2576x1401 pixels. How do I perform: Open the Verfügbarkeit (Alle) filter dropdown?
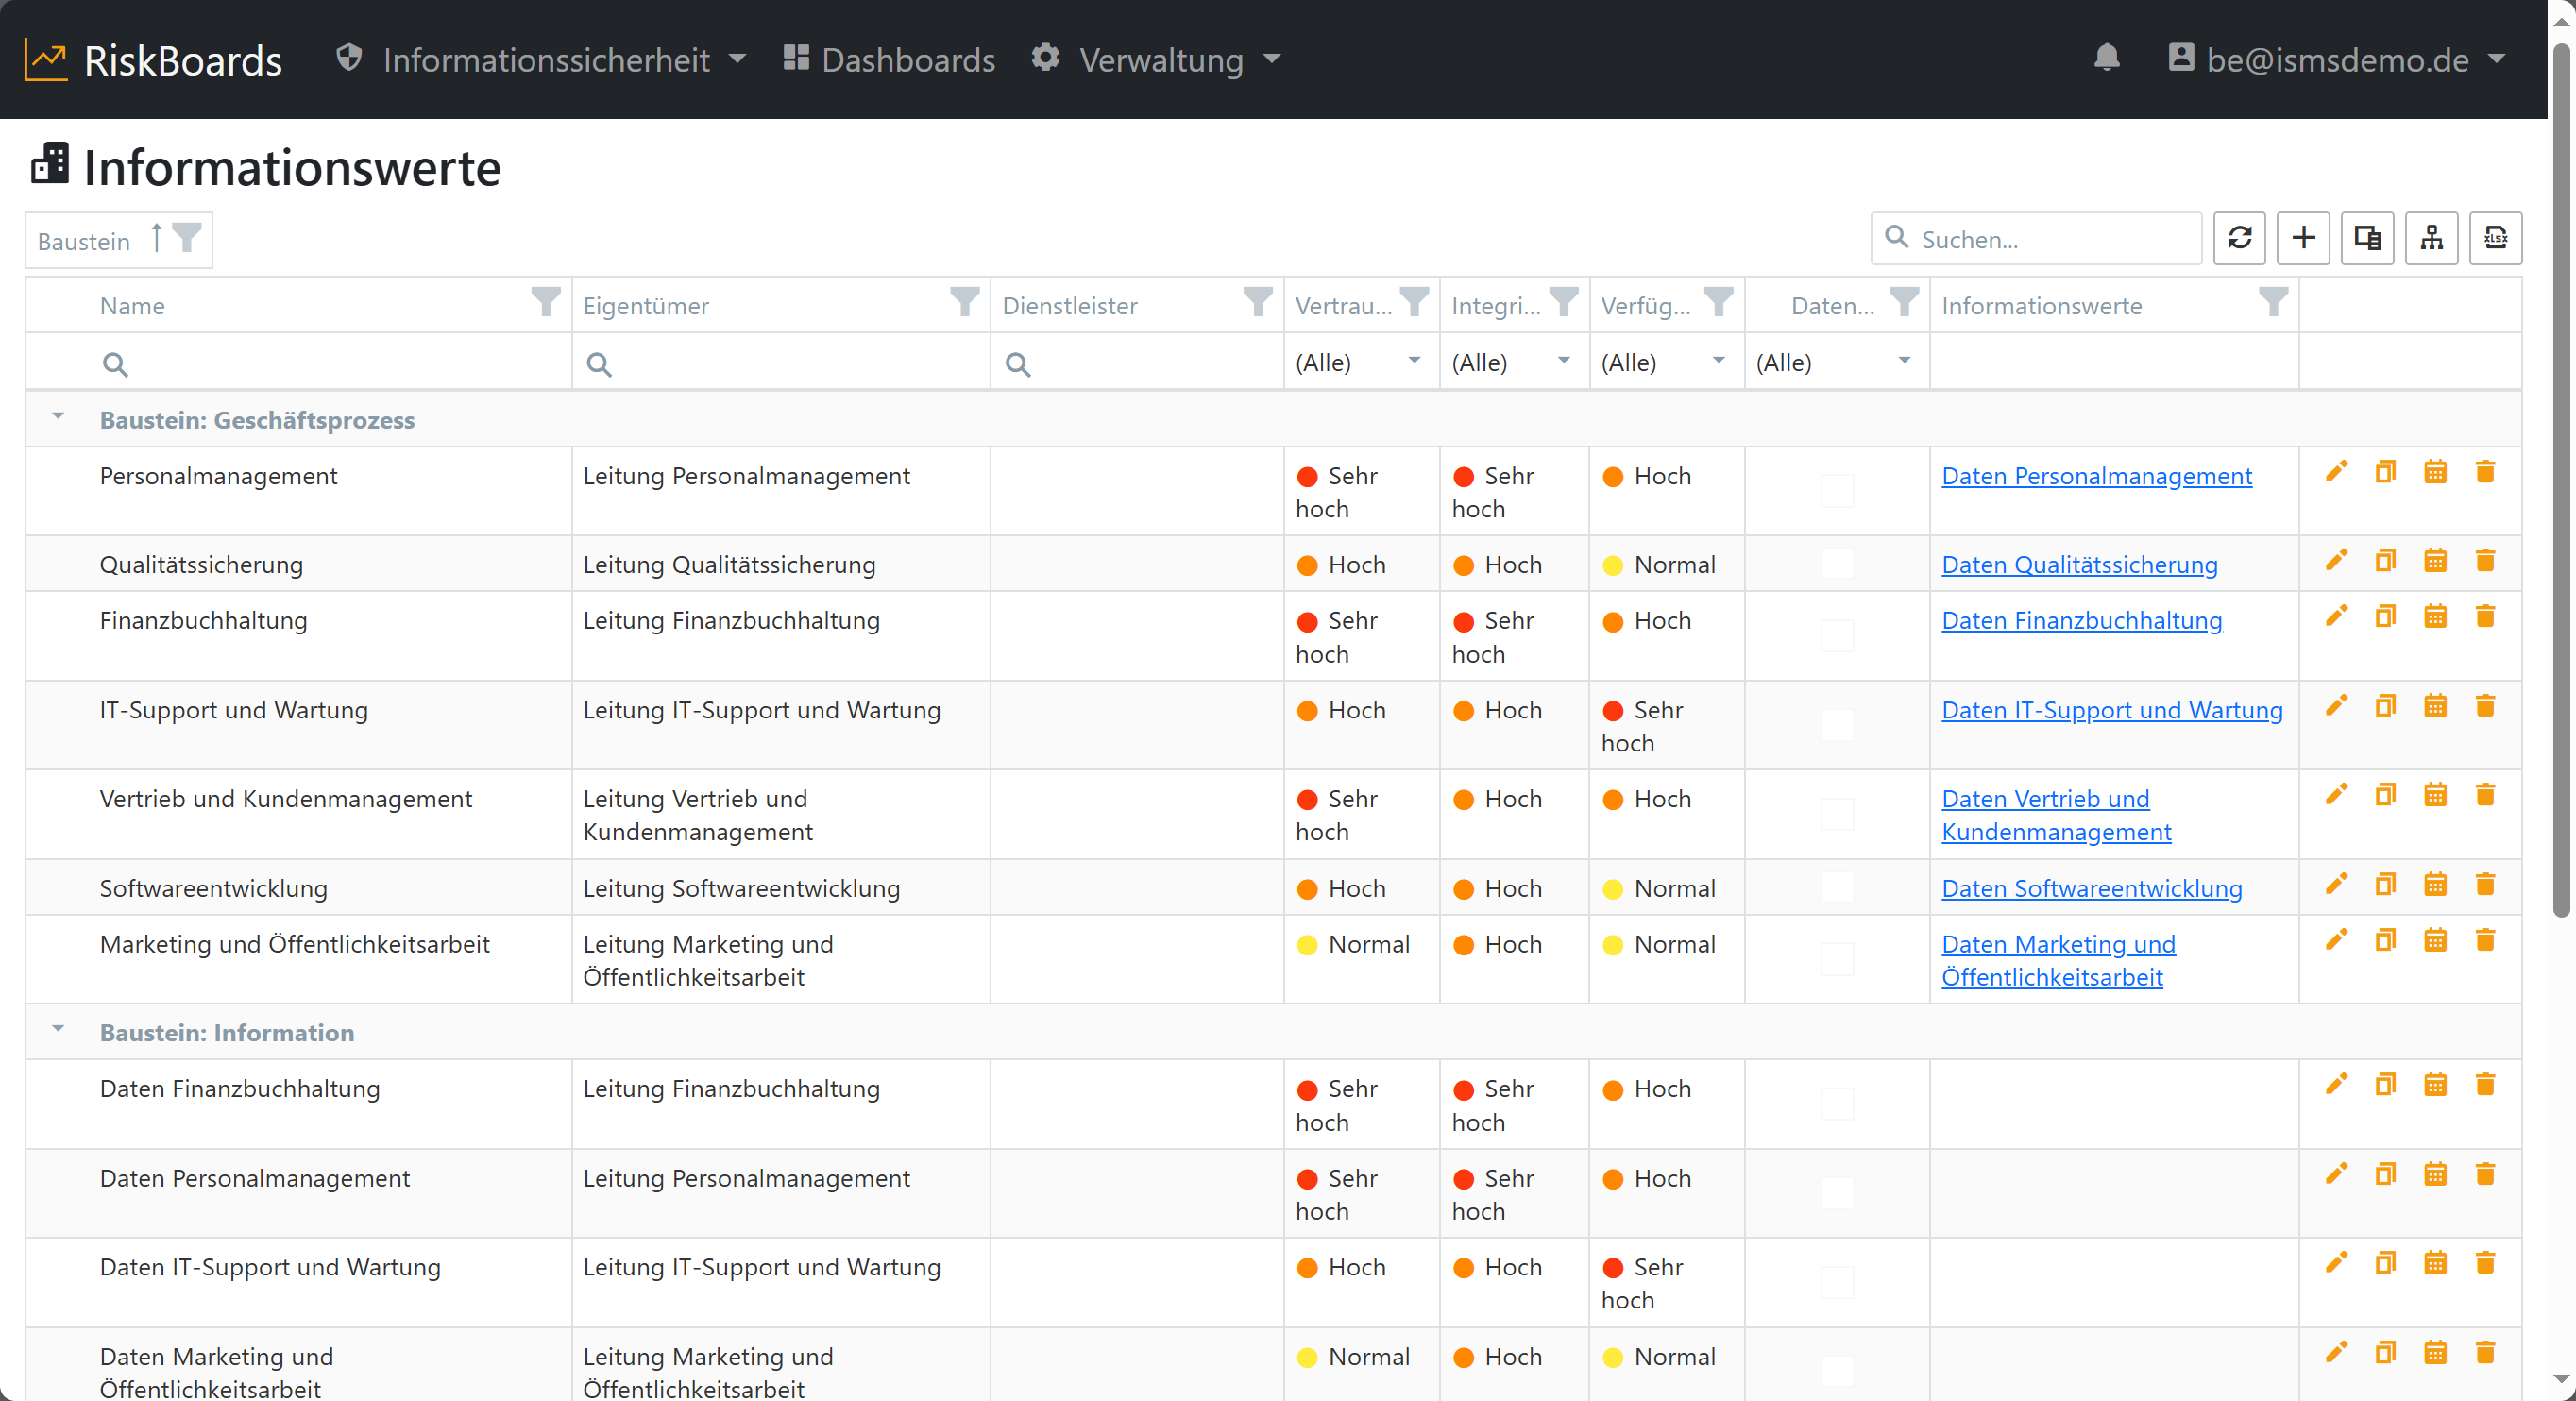click(1666, 362)
